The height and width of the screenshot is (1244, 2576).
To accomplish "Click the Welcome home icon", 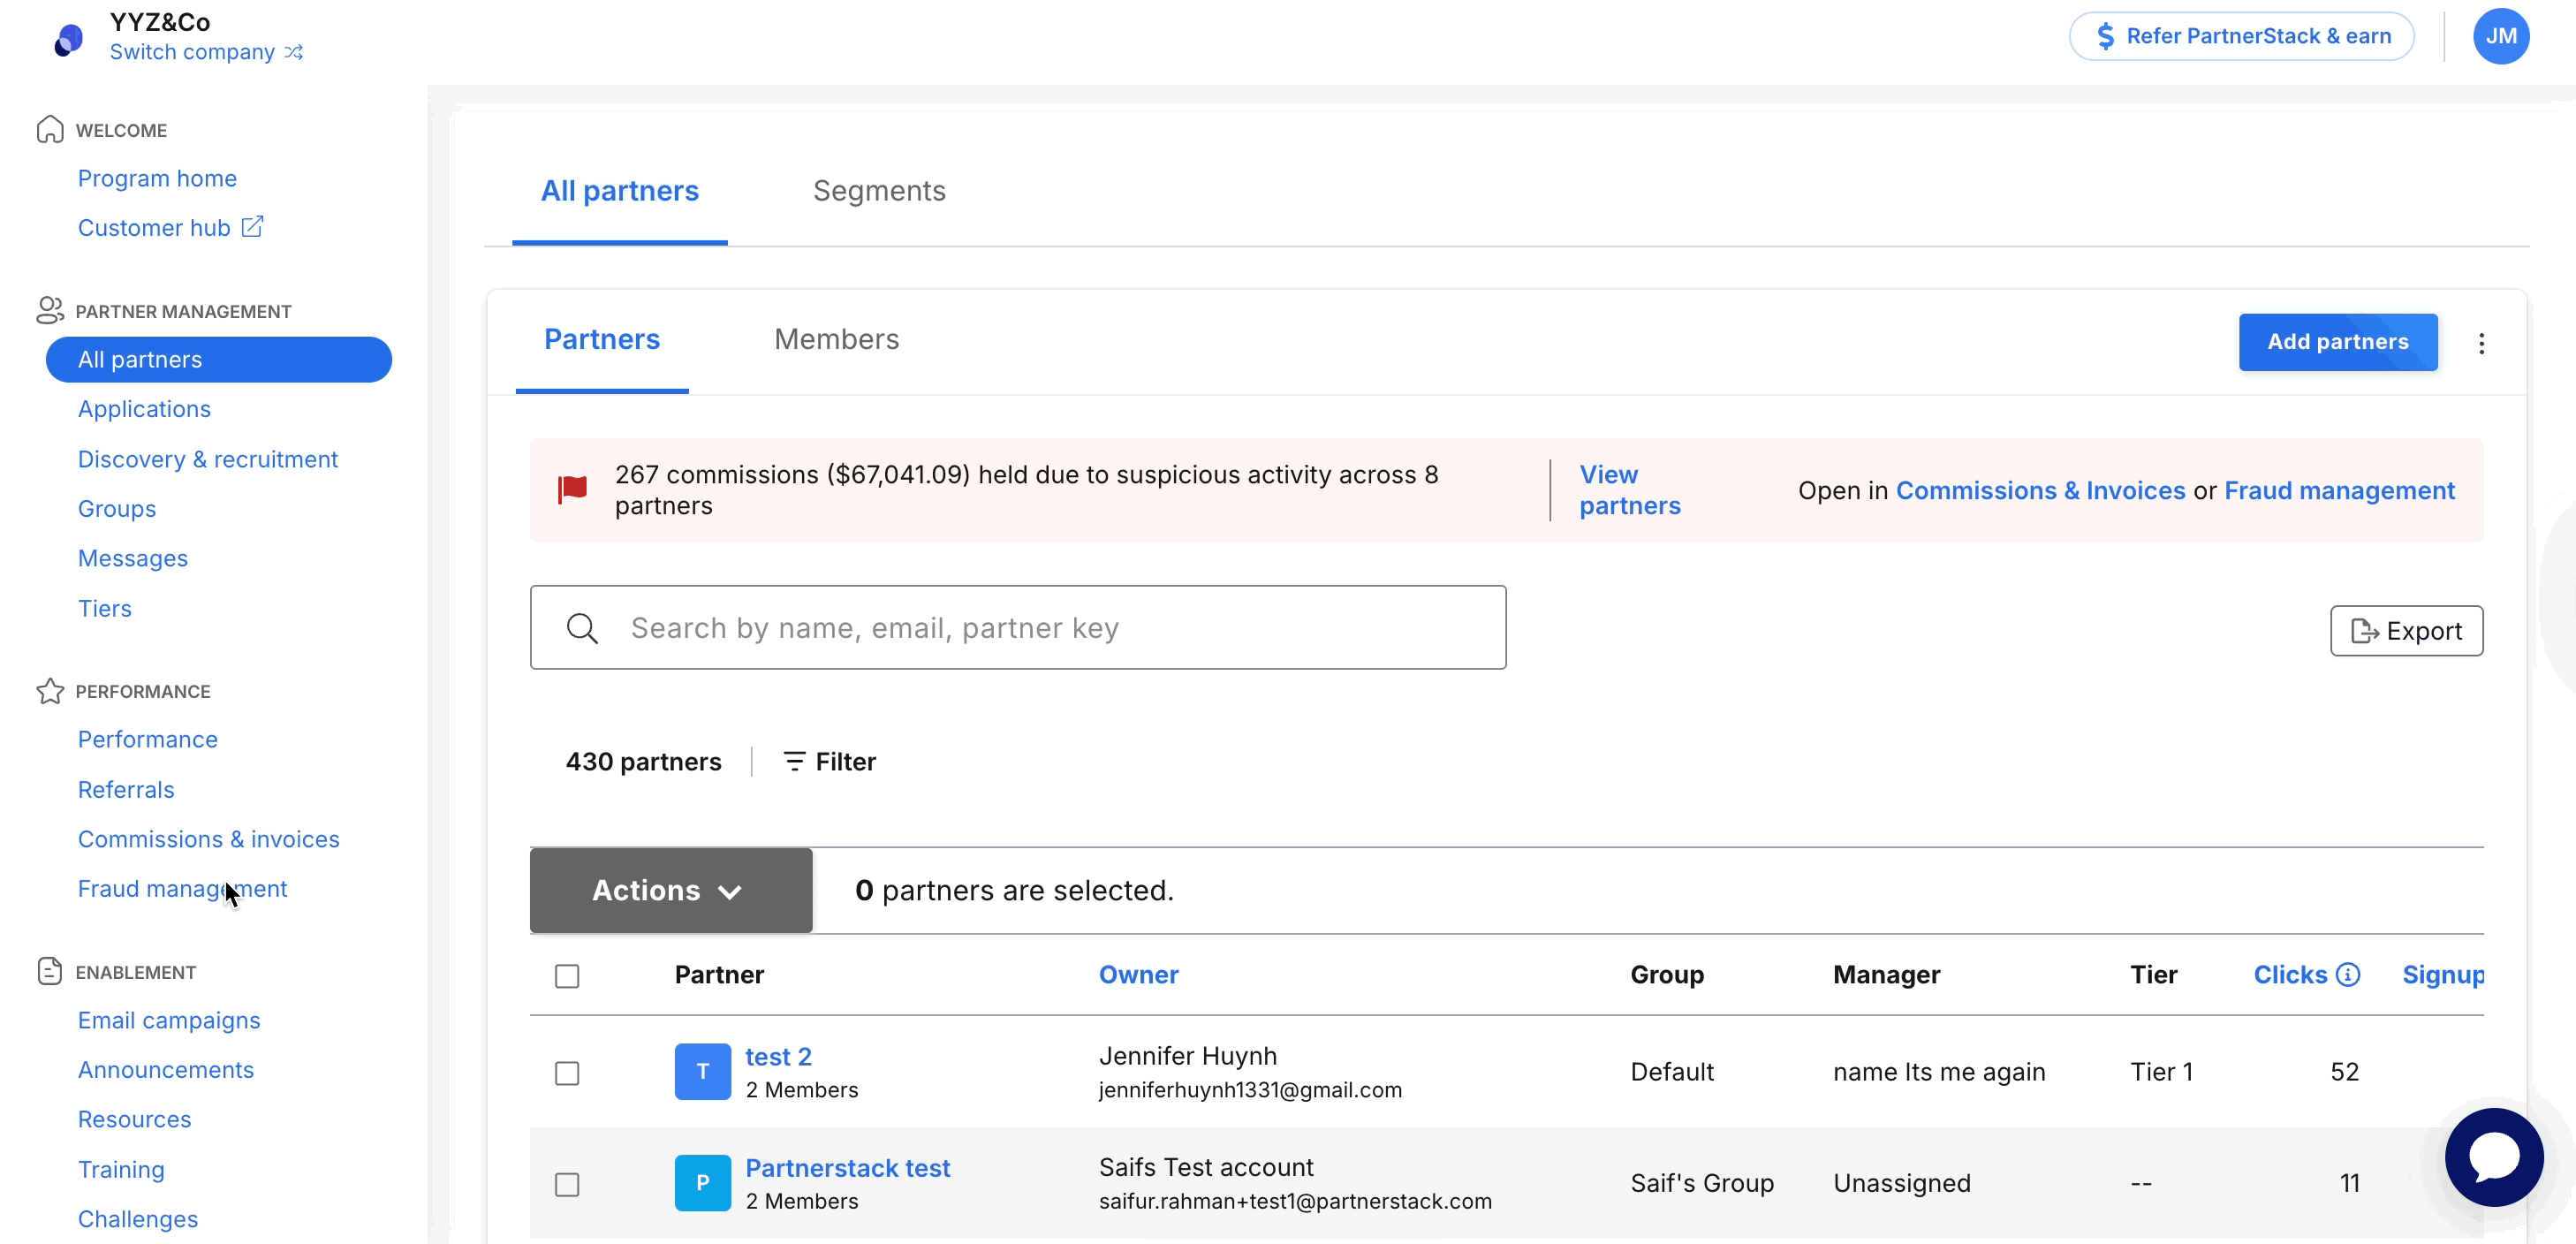I will pos(50,130).
